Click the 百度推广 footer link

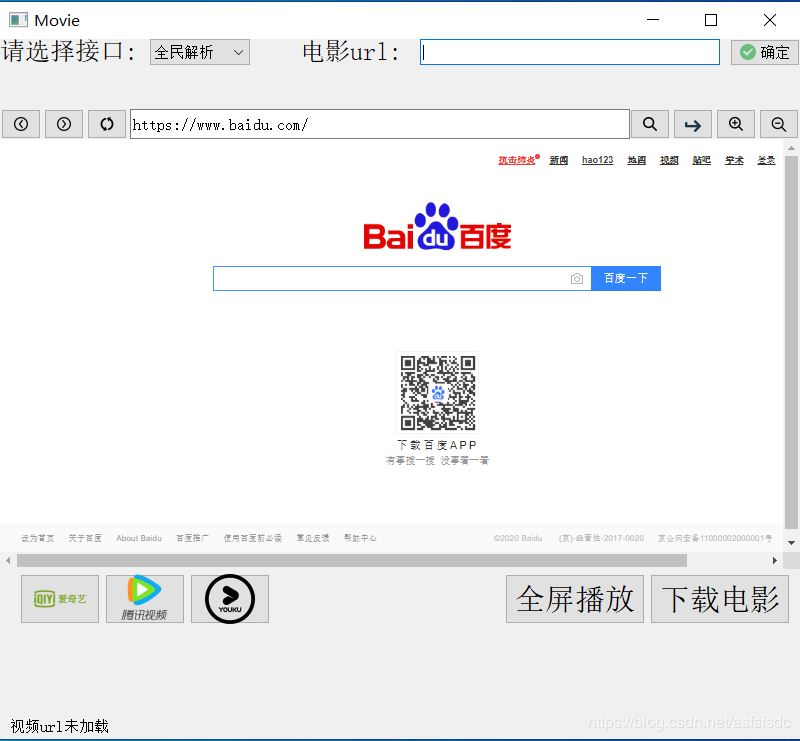click(192, 538)
